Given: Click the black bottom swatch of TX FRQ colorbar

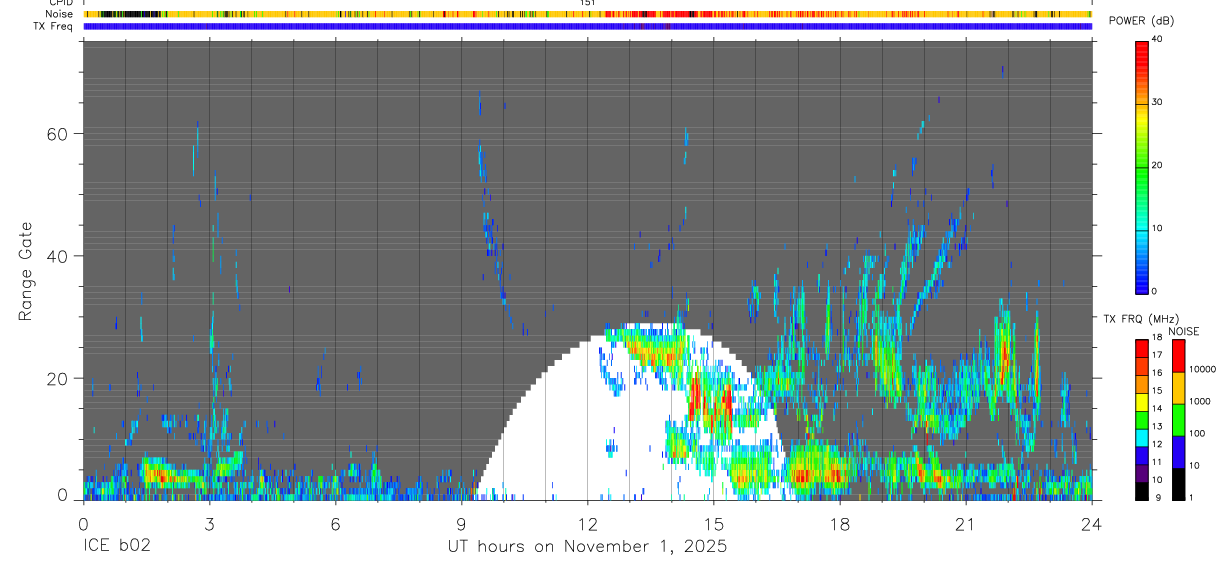Looking at the screenshot, I should pyautogui.click(x=1142, y=490).
